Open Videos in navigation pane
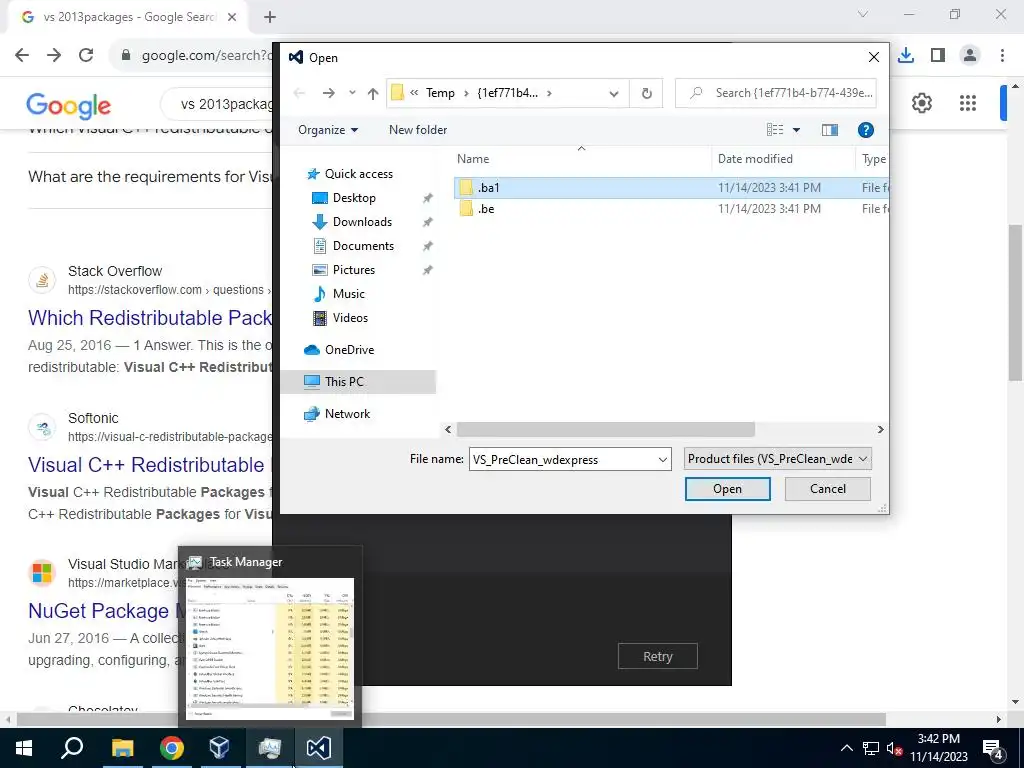Screen dimensions: 1024x768 click(349, 318)
